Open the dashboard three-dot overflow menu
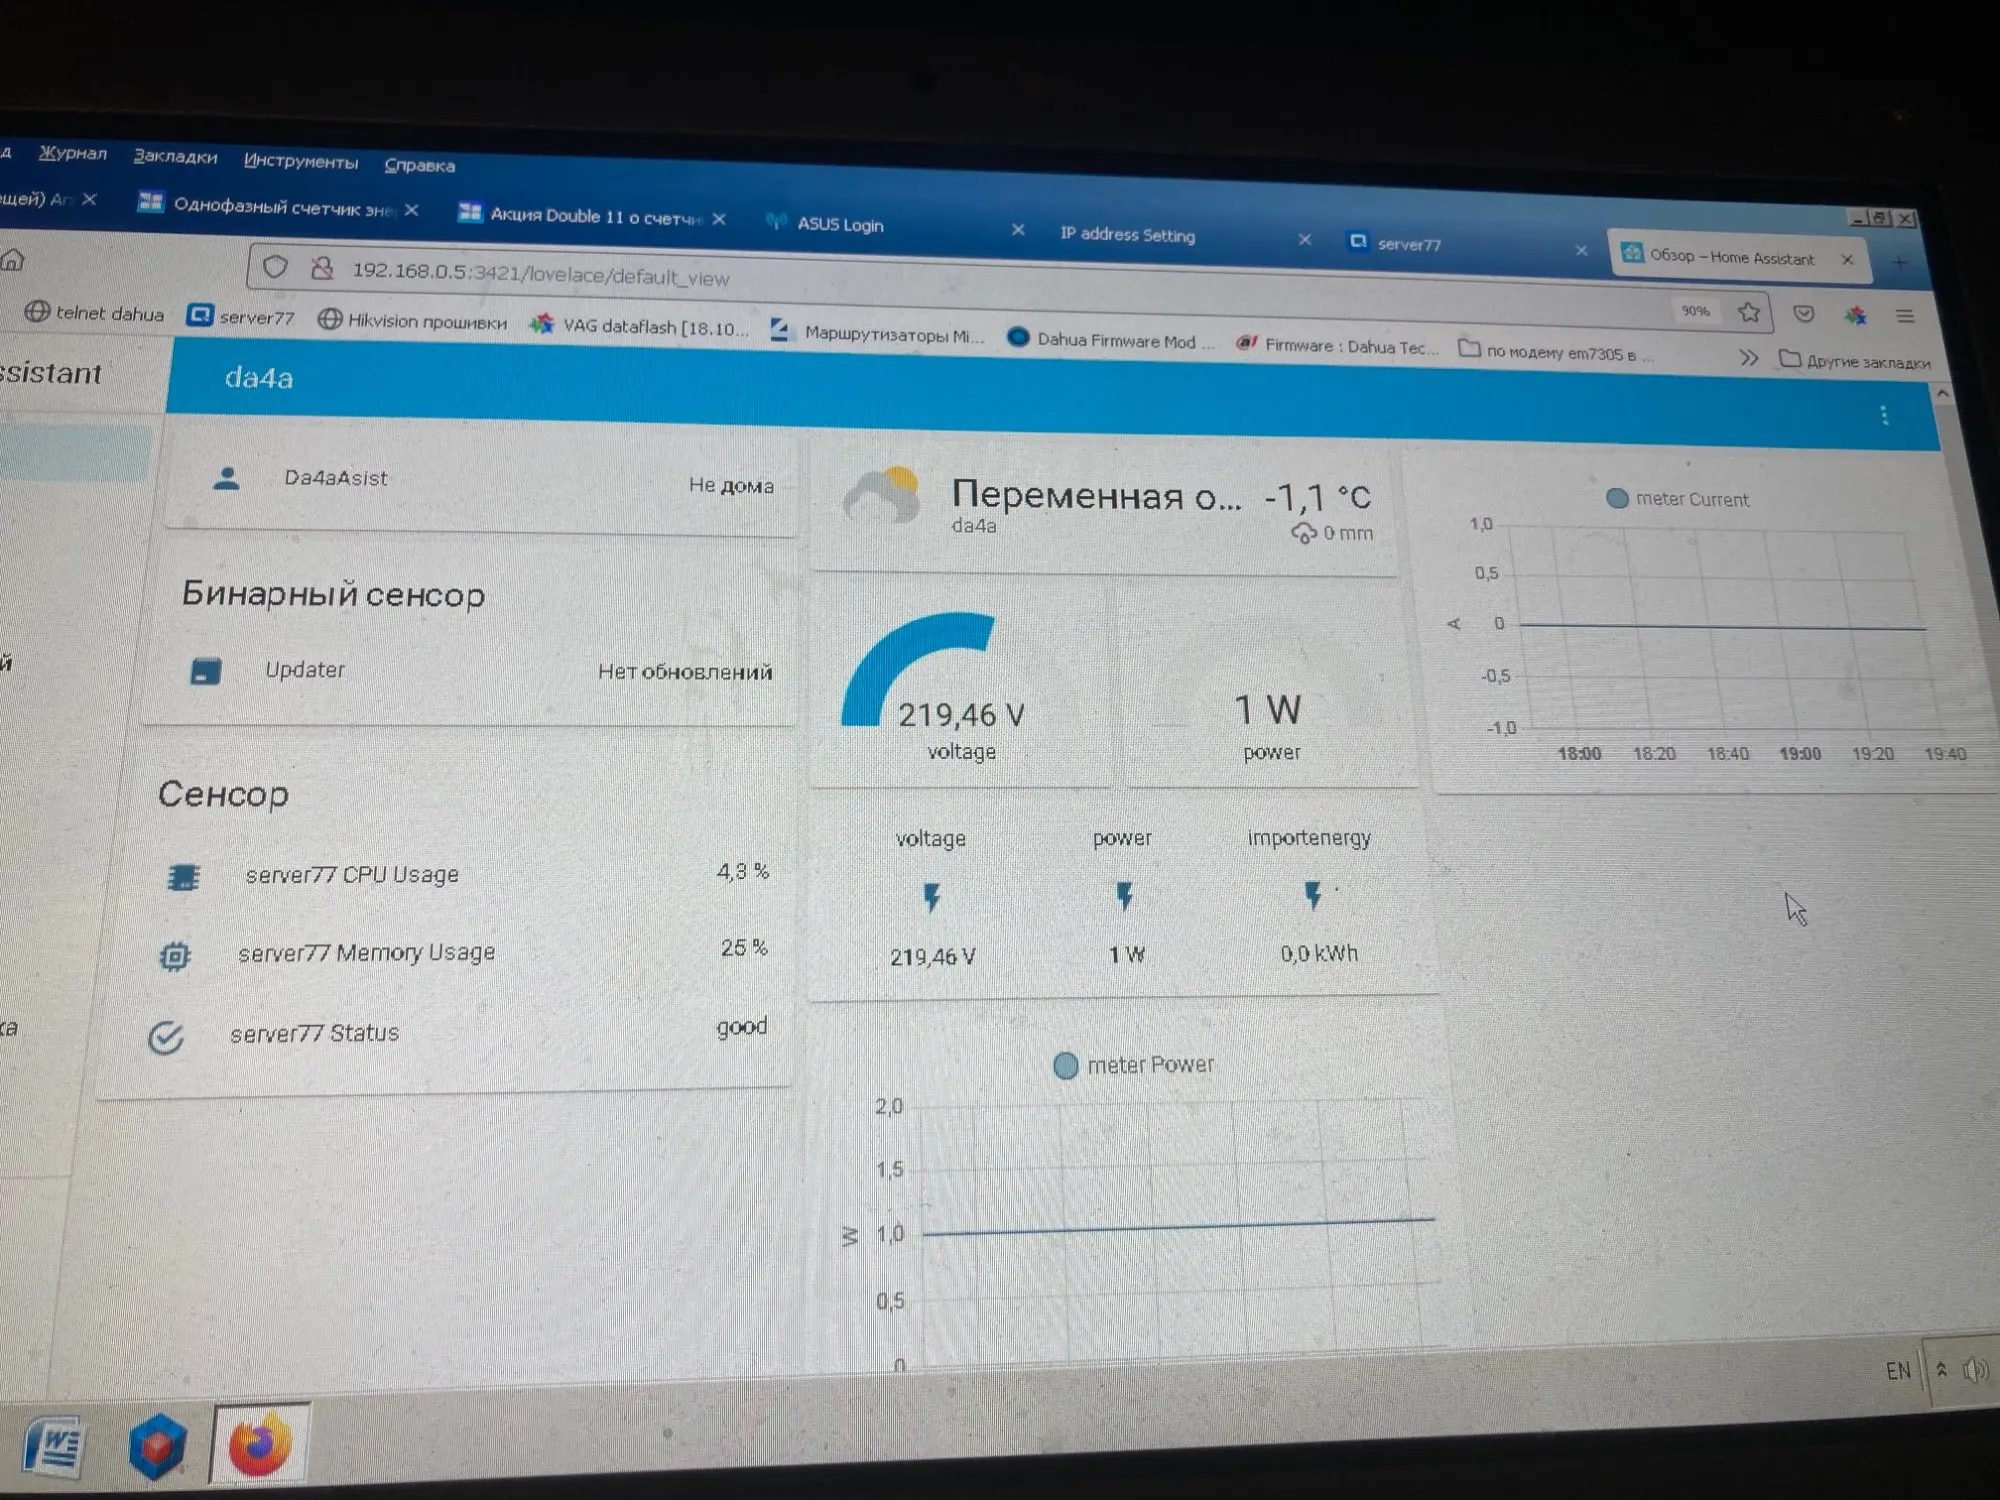Image resolution: width=2000 pixels, height=1500 pixels. 1884,415
